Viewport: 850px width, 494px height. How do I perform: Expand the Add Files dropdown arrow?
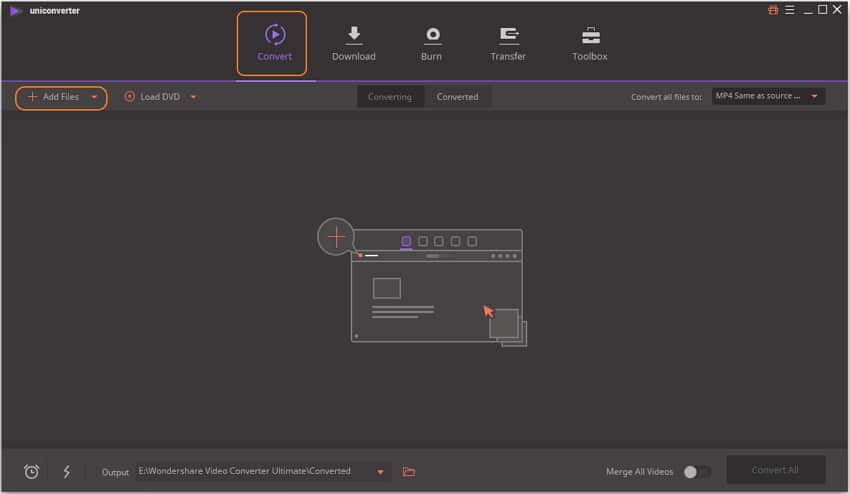[x=94, y=97]
